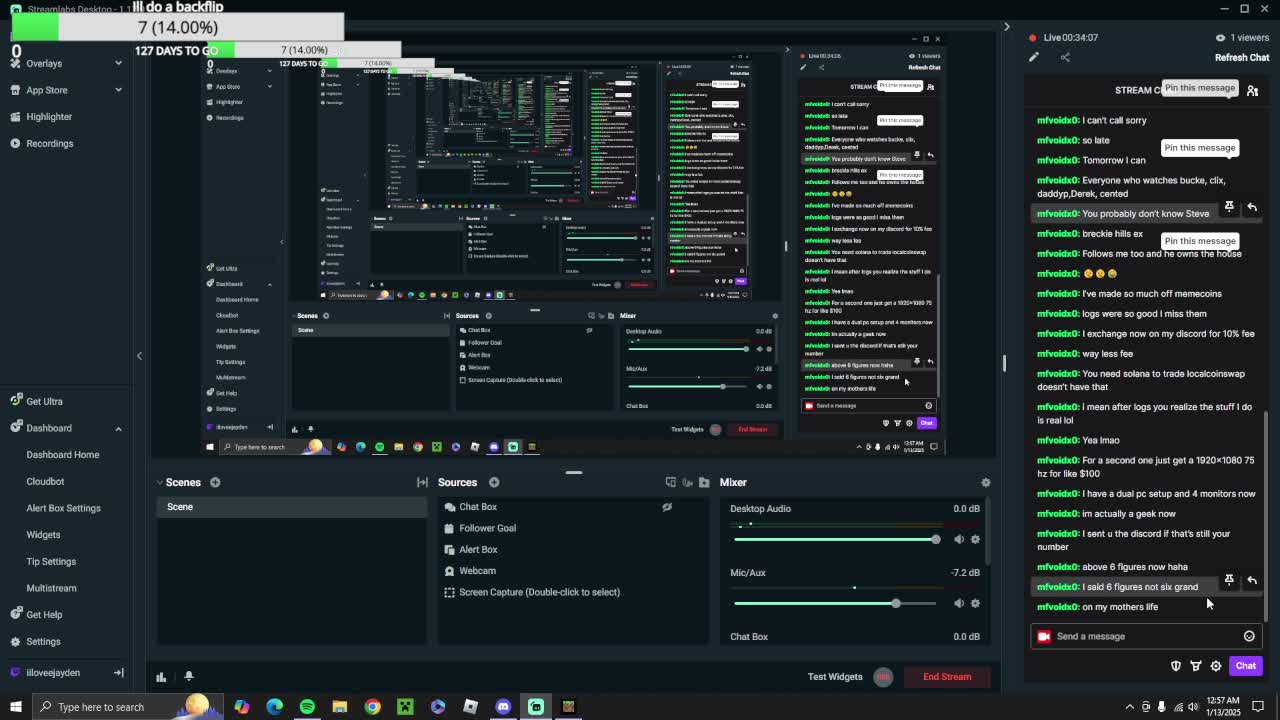The image size is (1280, 720).
Task: Open moderation shield icon below chat
Action: 1176,666
